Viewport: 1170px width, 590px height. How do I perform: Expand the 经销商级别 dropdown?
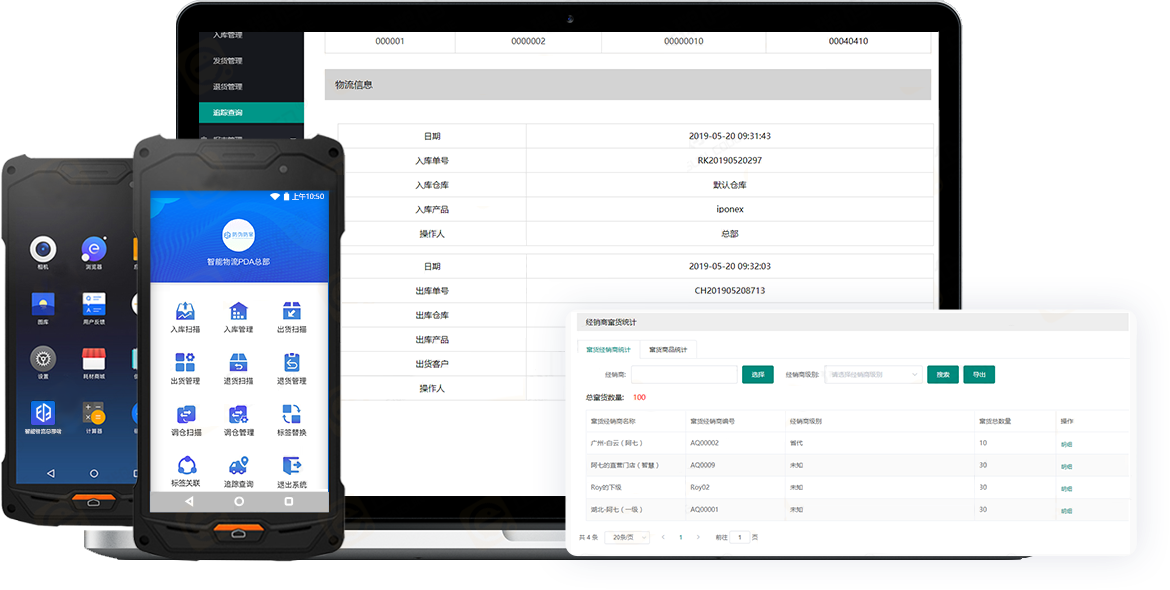click(x=872, y=375)
